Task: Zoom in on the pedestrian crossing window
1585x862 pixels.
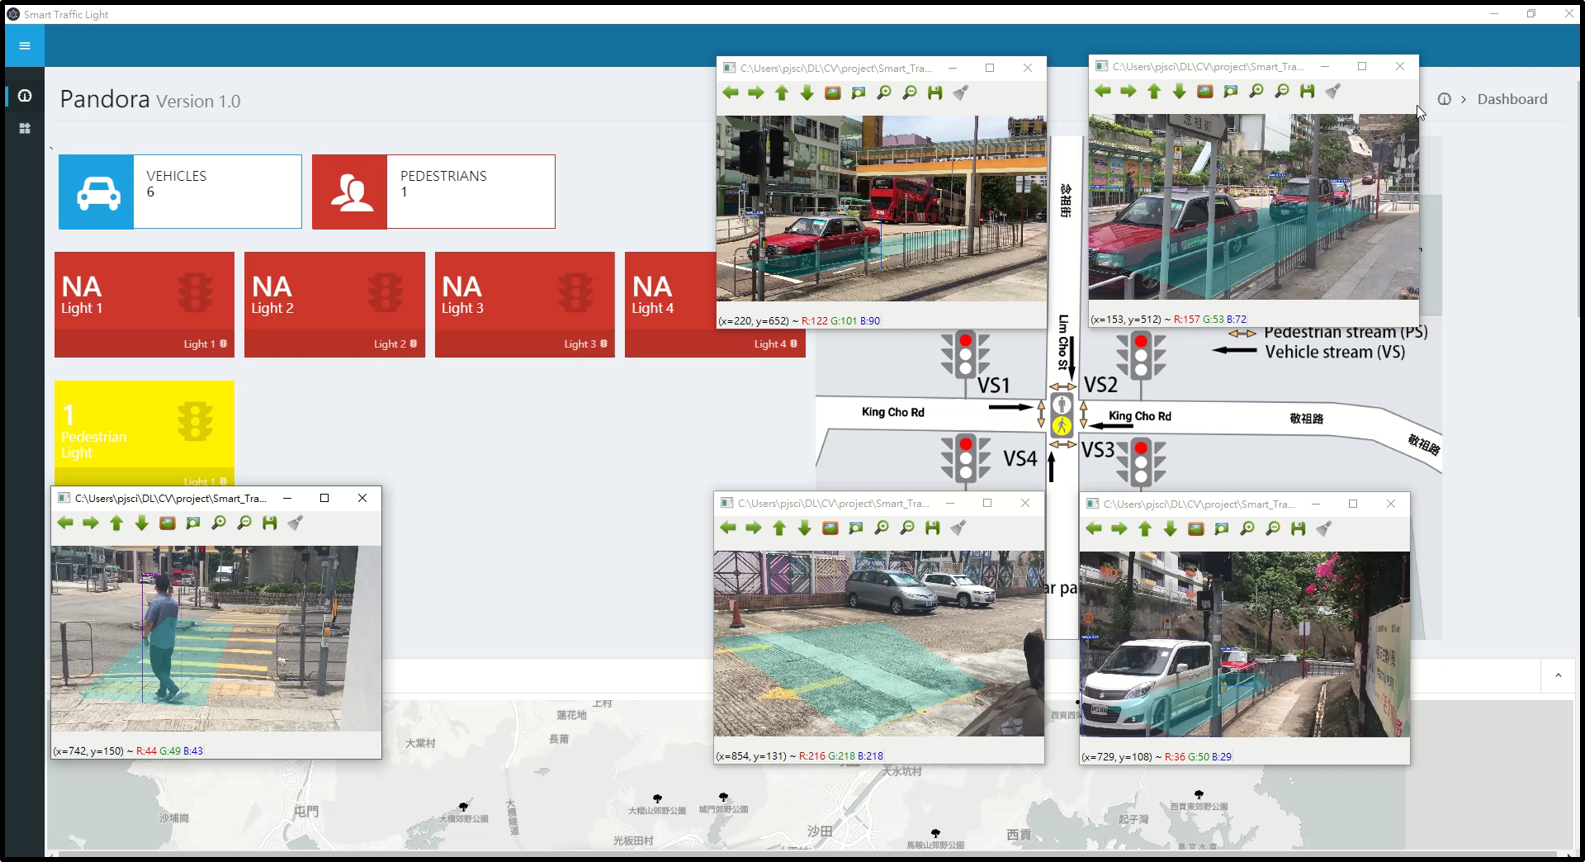Action: coord(219,523)
